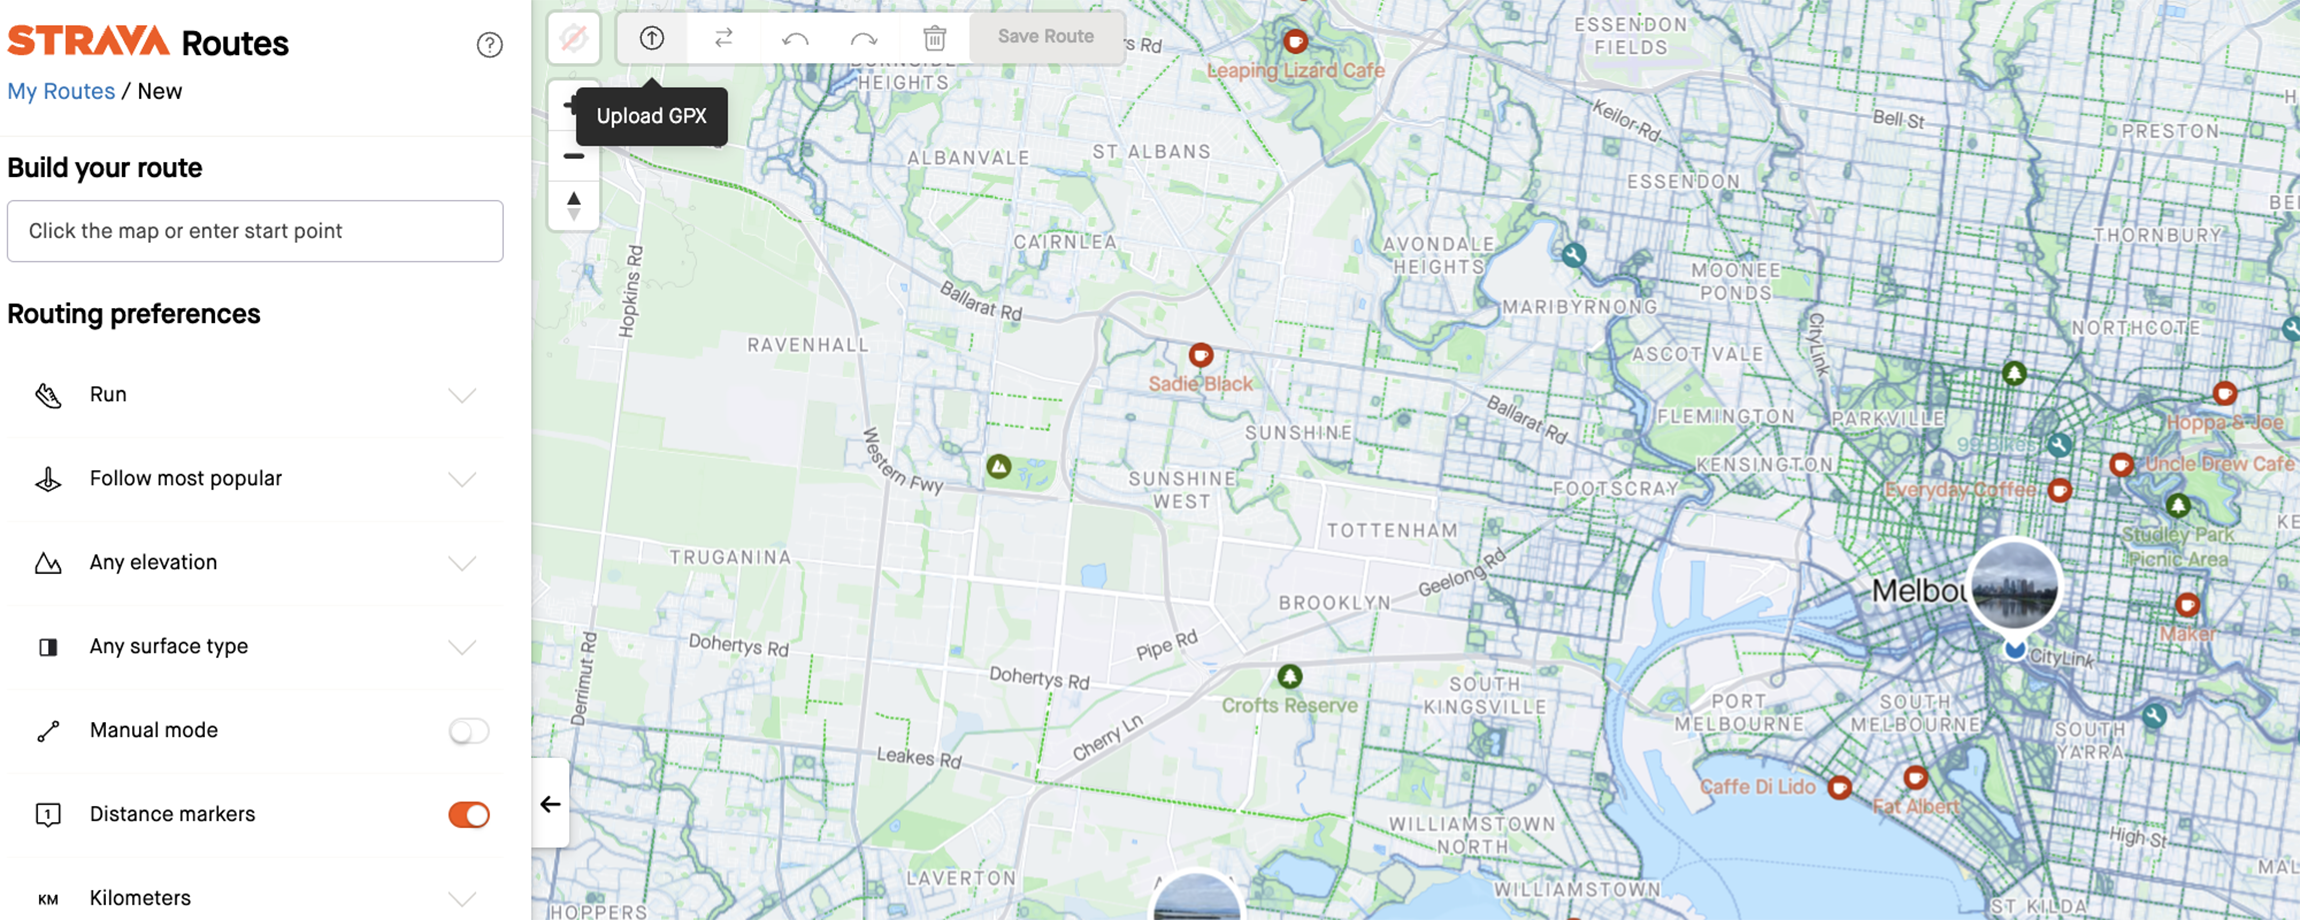This screenshot has width=2300, height=920.
Task: Click the Fat Albert cafe marker
Action: [1915, 777]
